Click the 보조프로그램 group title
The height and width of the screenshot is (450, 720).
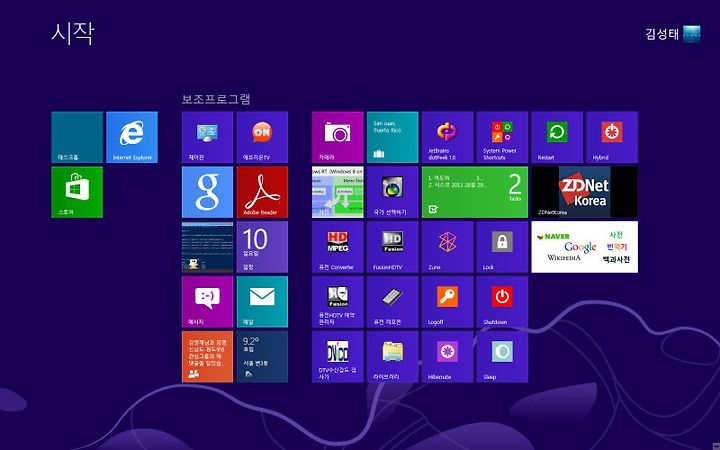coord(216,99)
